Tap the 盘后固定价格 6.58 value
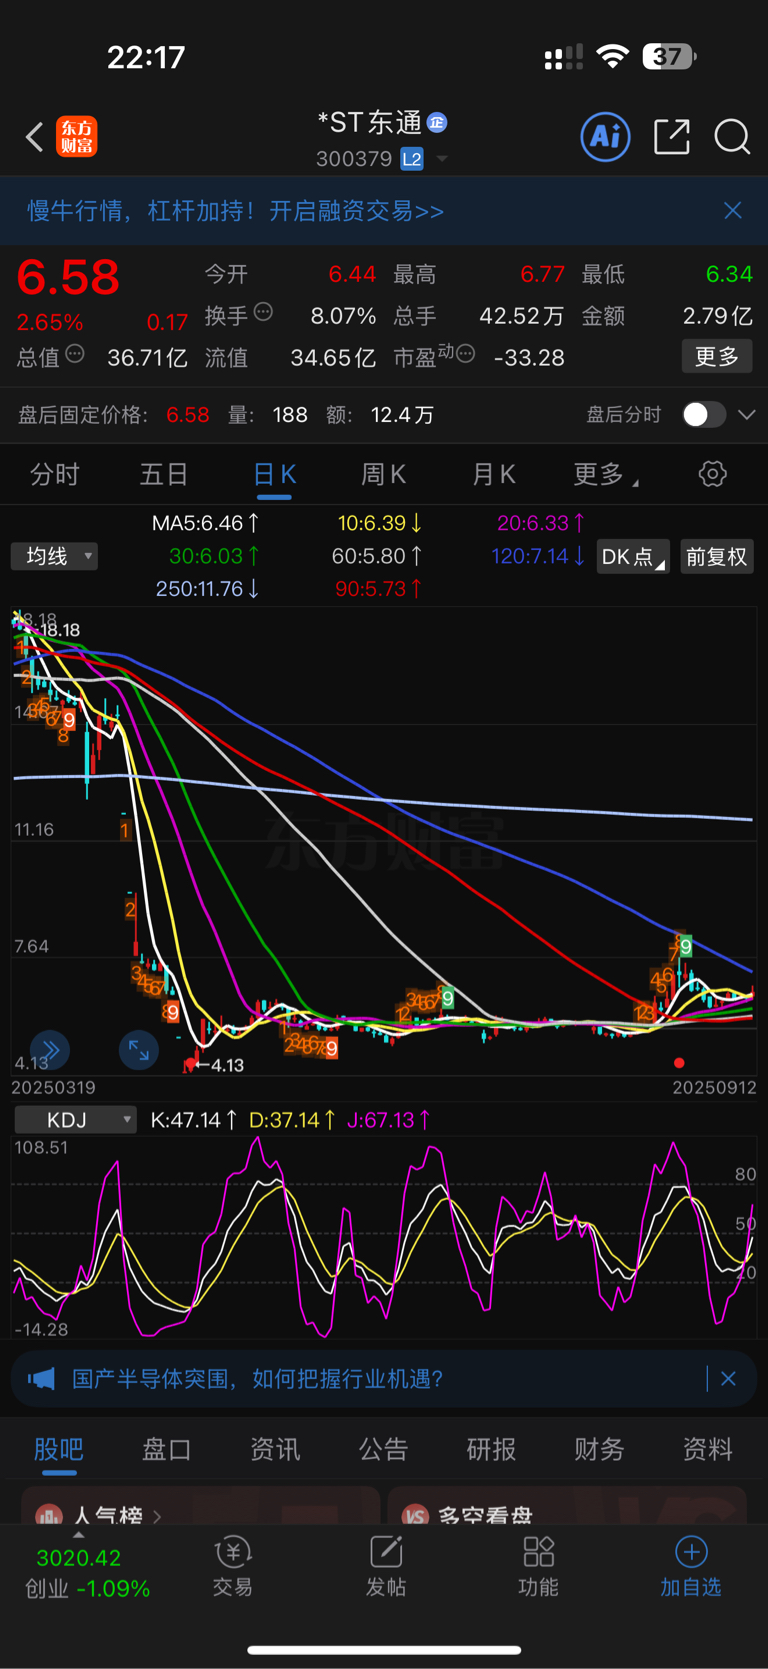Screen dimensions: 768x1669 (x=188, y=415)
